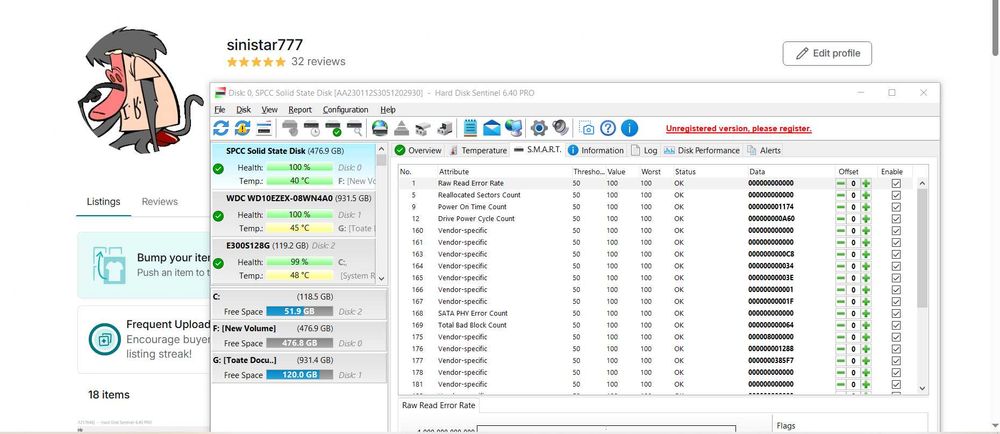Click the offset value field for Drive Power Cycle Count
The height and width of the screenshot is (434, 1000).
point(853,219)
